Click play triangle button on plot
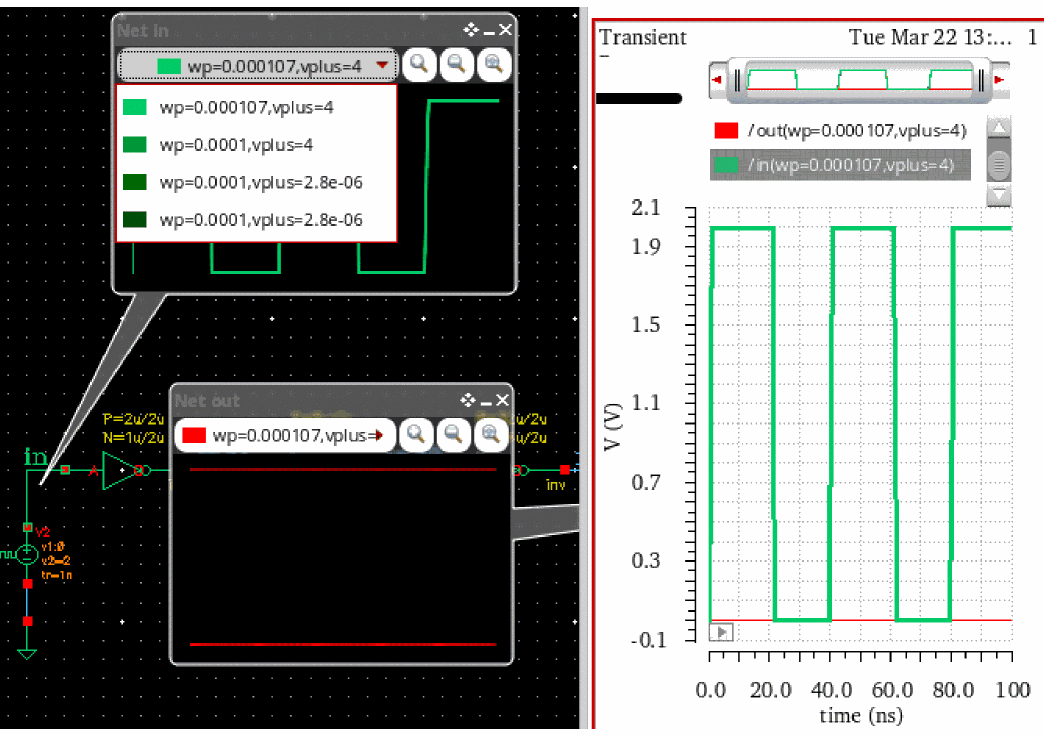The width and height of the screenshot is (1045, 737). point(722,632)
